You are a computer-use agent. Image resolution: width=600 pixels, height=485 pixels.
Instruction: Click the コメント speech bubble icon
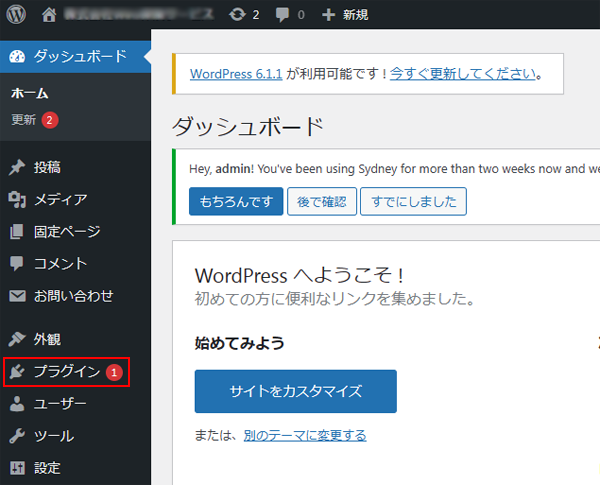point(17,263)
